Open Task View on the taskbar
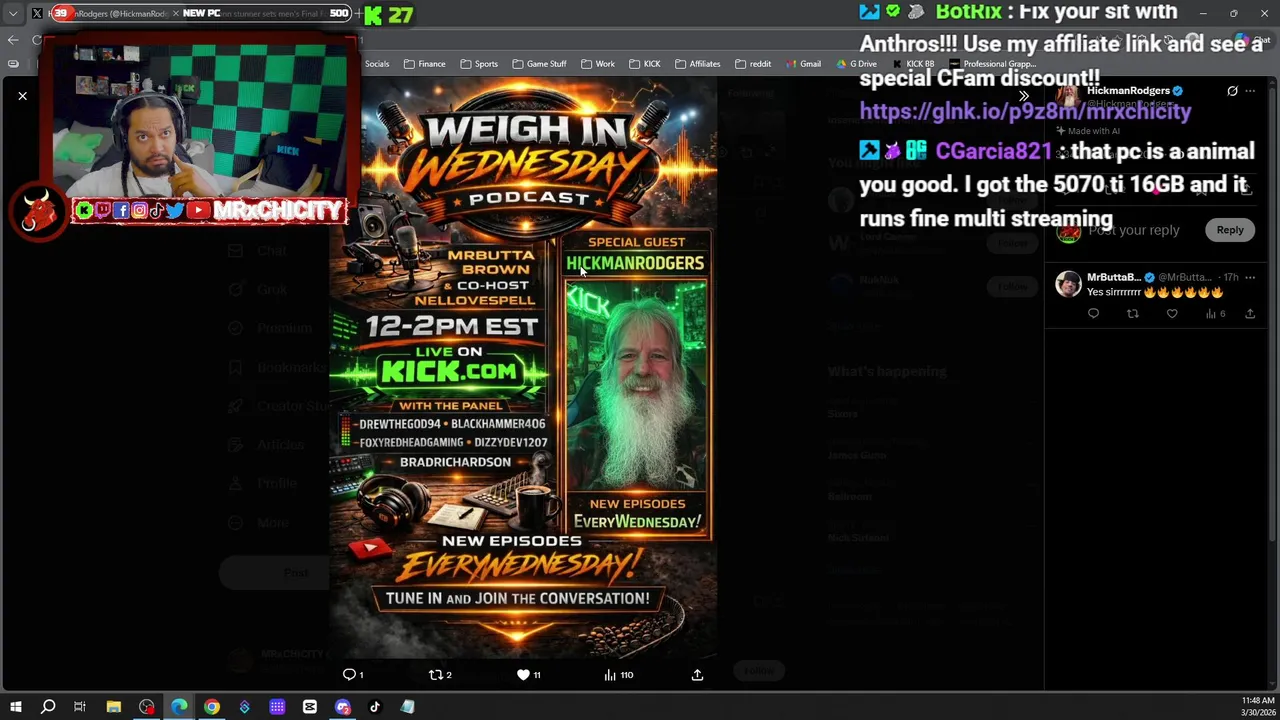Screen dimensions: 1280x720 point(80,707)
